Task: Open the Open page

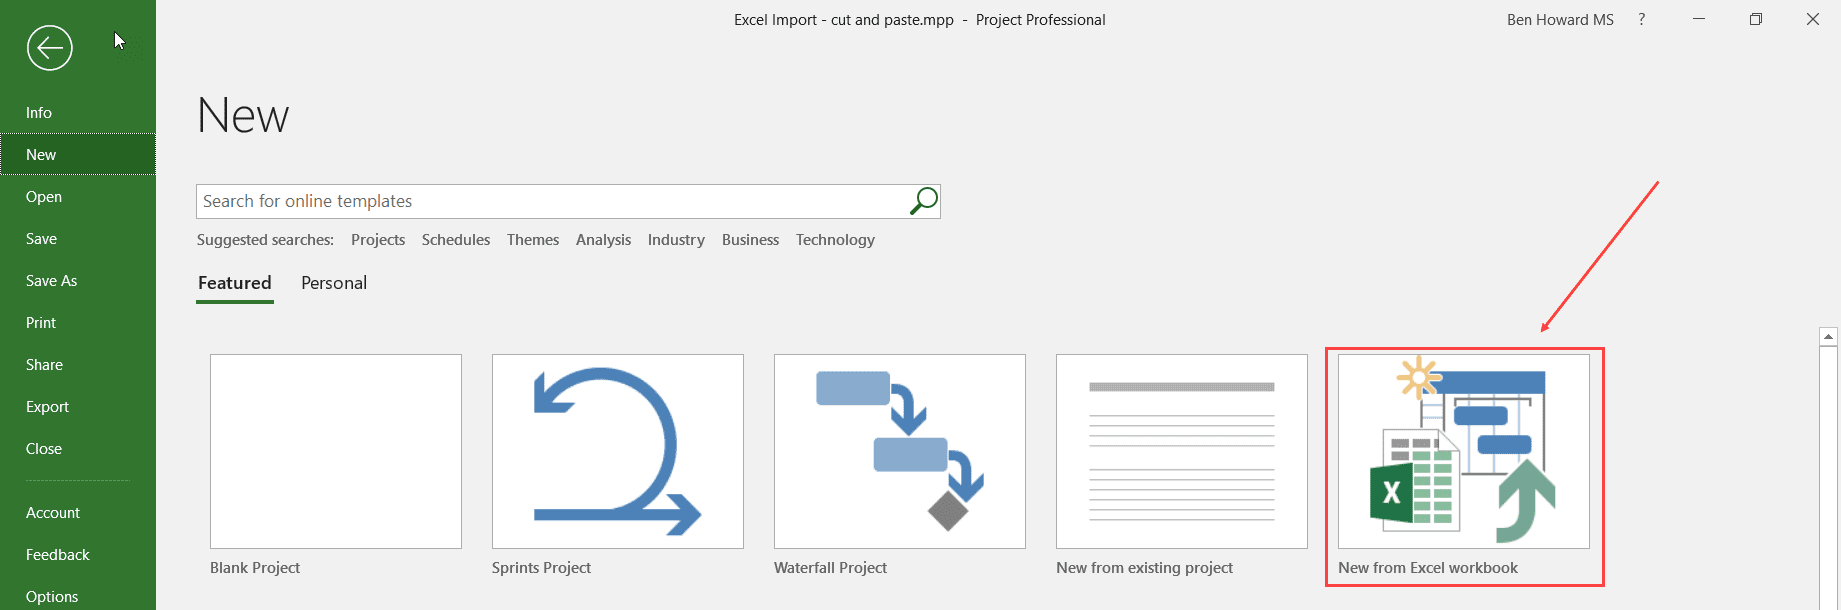Action: [78, 196]
